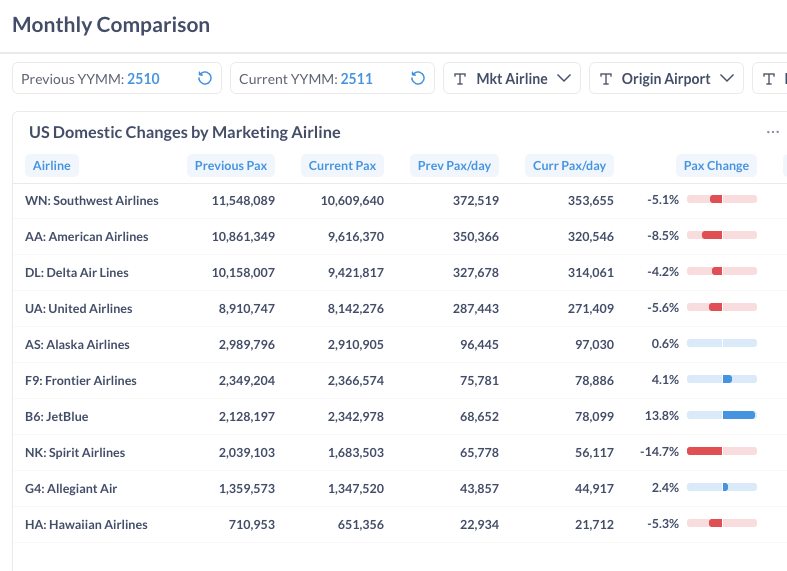Click the text icon beside Mkt Airline
The height and width of the screenshot is (571, 787).
(x=460, y=79)
